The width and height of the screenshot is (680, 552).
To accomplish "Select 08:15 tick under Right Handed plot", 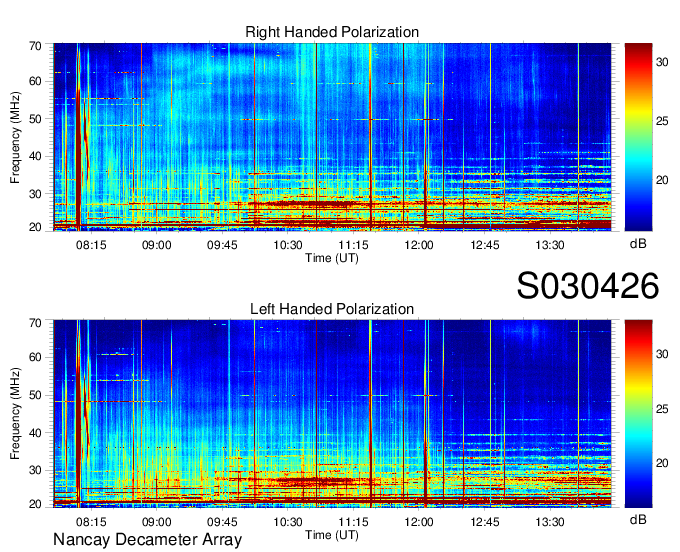I will coord(91,245).
